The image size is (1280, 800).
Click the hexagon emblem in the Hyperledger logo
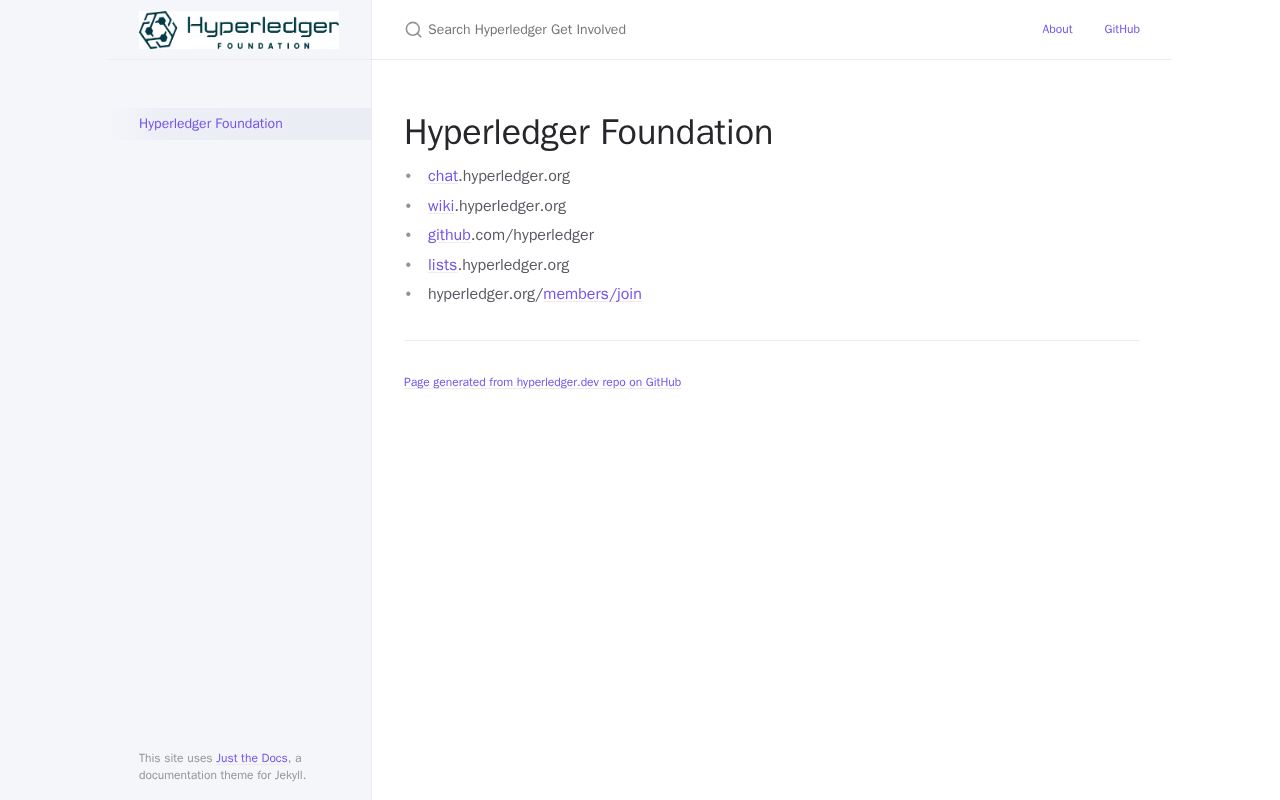158,30
